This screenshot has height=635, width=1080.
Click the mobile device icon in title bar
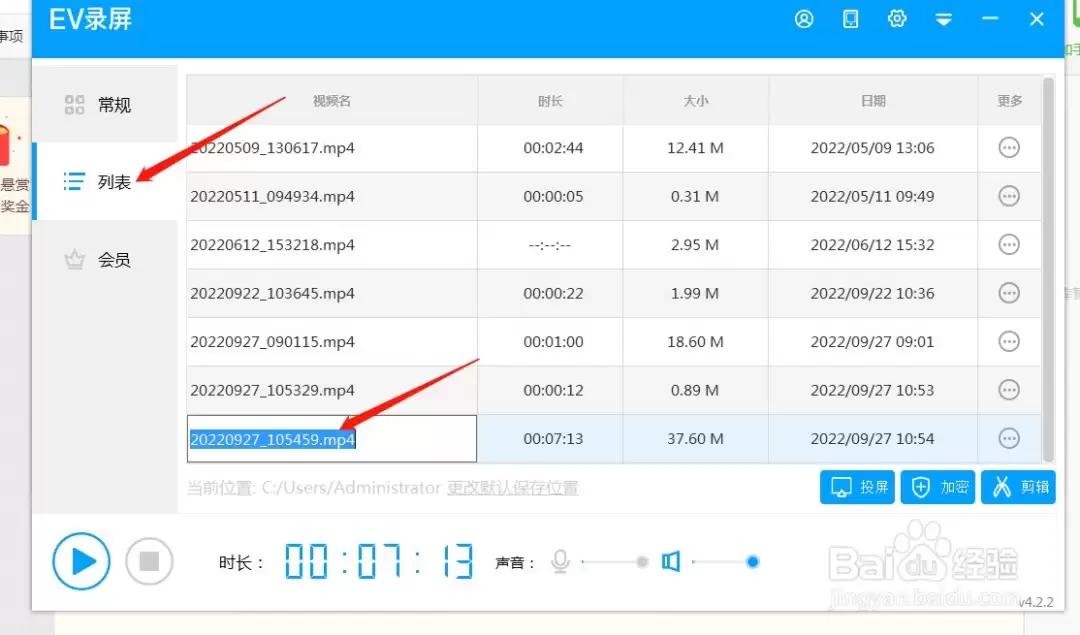tap(851, 19)
